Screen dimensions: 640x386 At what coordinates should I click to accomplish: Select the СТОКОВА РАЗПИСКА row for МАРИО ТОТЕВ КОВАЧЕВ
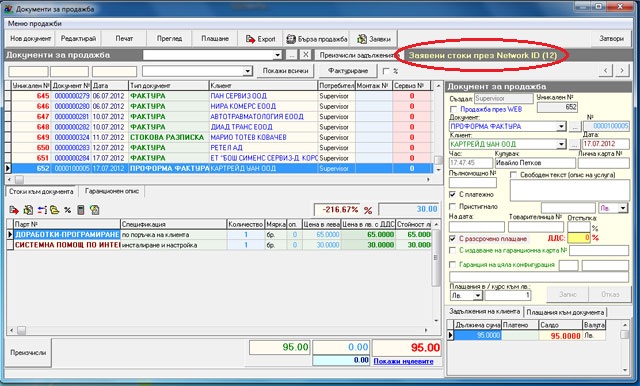(x=218, y=138)
